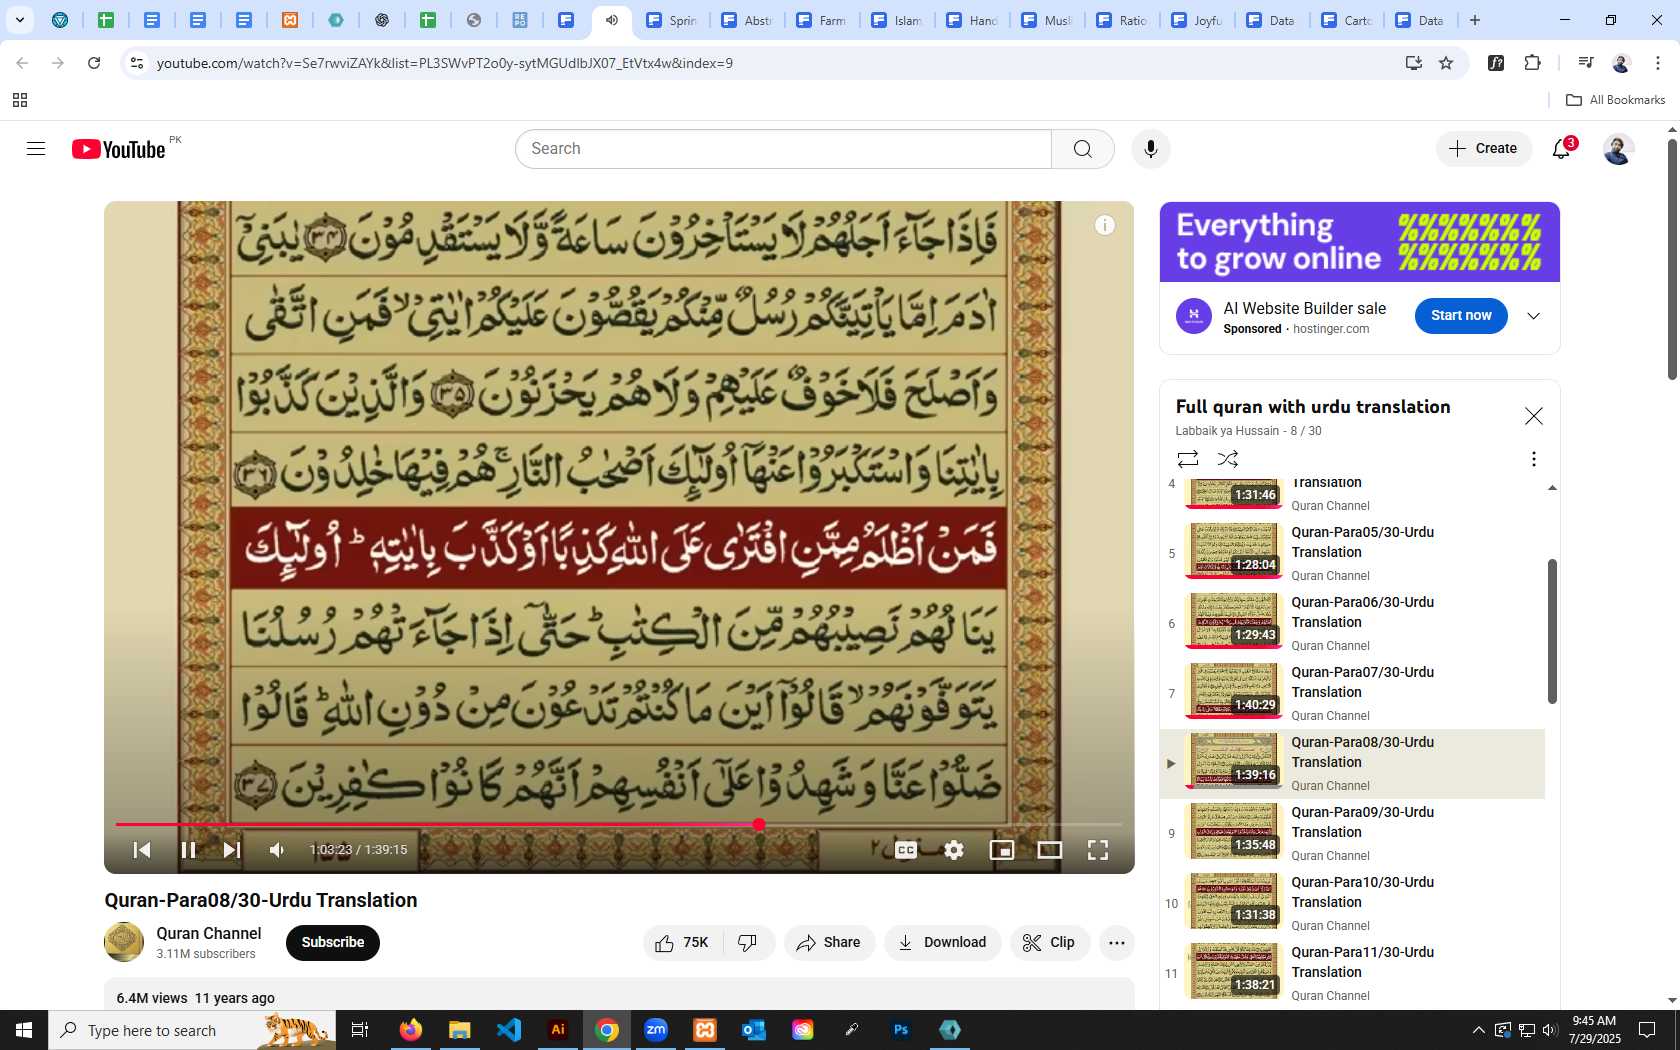Share the video
Image resolution: width=1680 pixels, height=1050 pixels.
[x=829, y=943]
